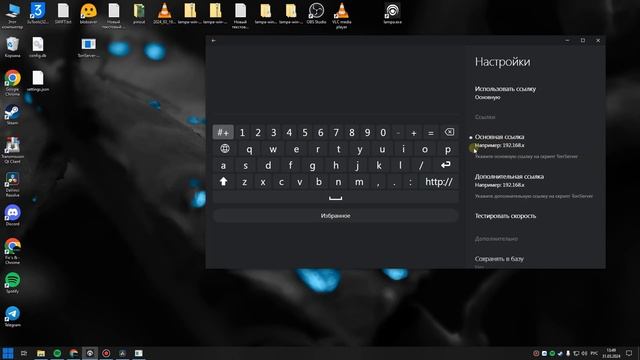Open the lampa.exe desktop shortcut
This screenshot has width=640, height=360.
[392, 14]
